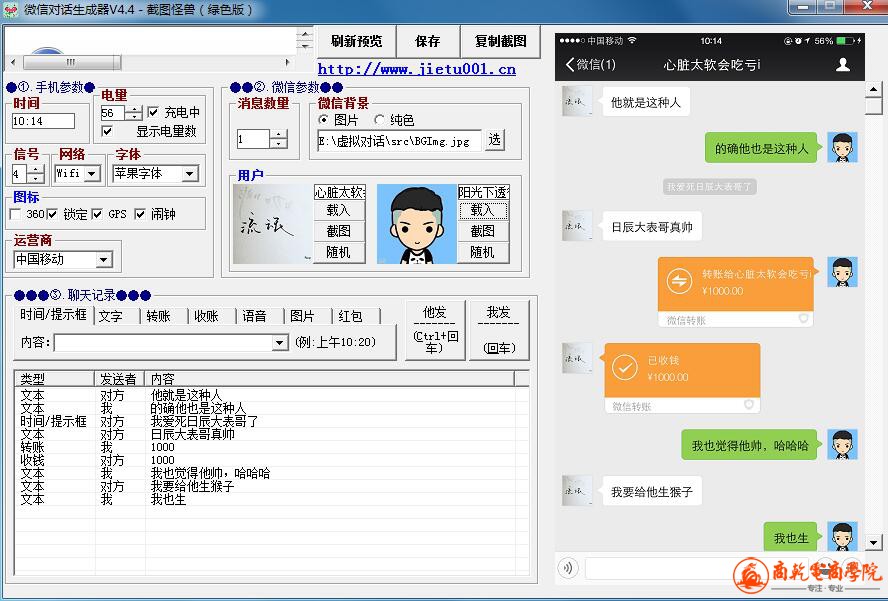
Task: Click 随机 under 阳光下透 user
Action: [x=483, y=253]
